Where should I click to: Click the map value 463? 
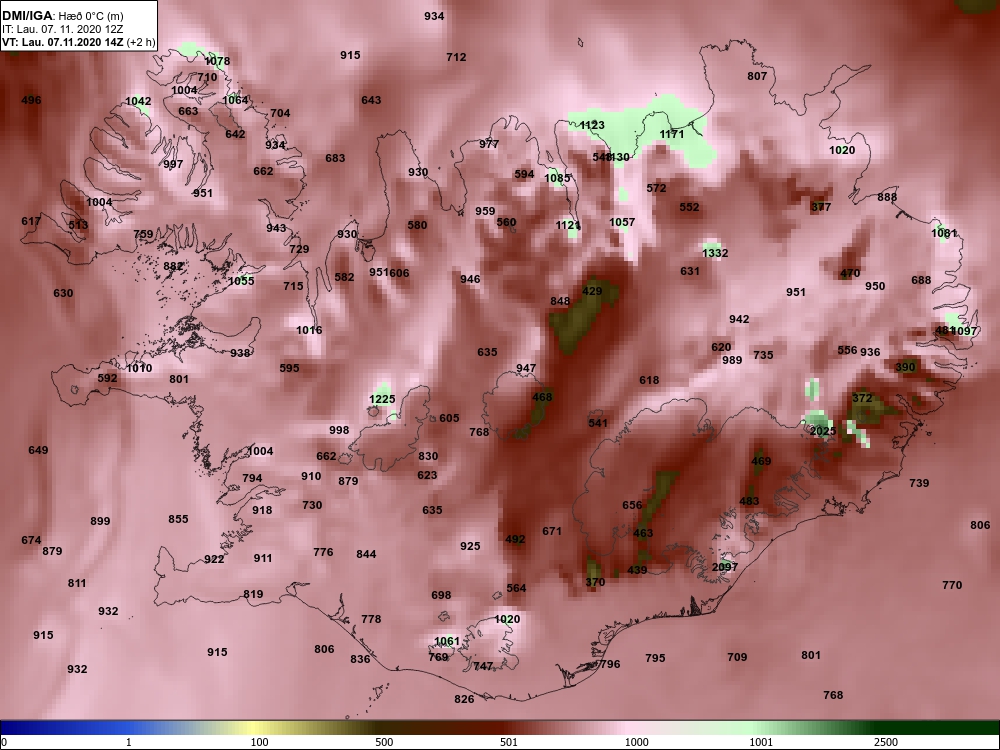pyautogui.click(x=643, y=533)
